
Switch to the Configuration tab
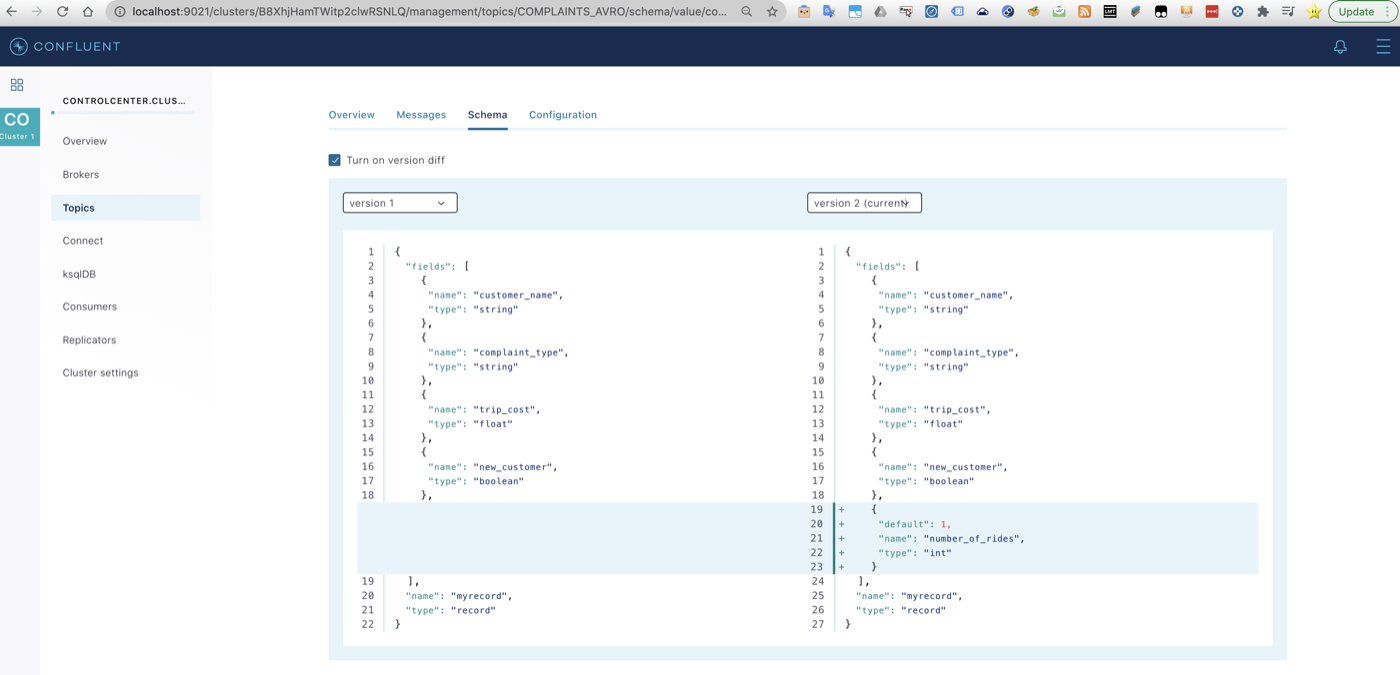563,115
